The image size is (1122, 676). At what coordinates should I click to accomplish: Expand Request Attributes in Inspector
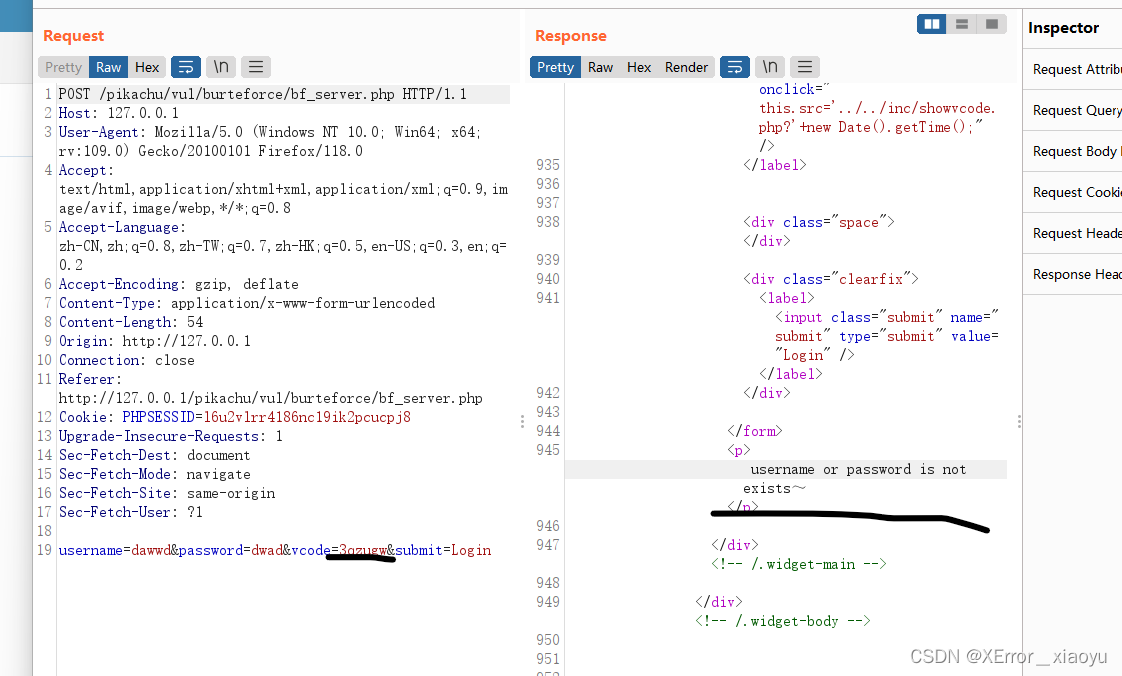(x=1076, y=69)
